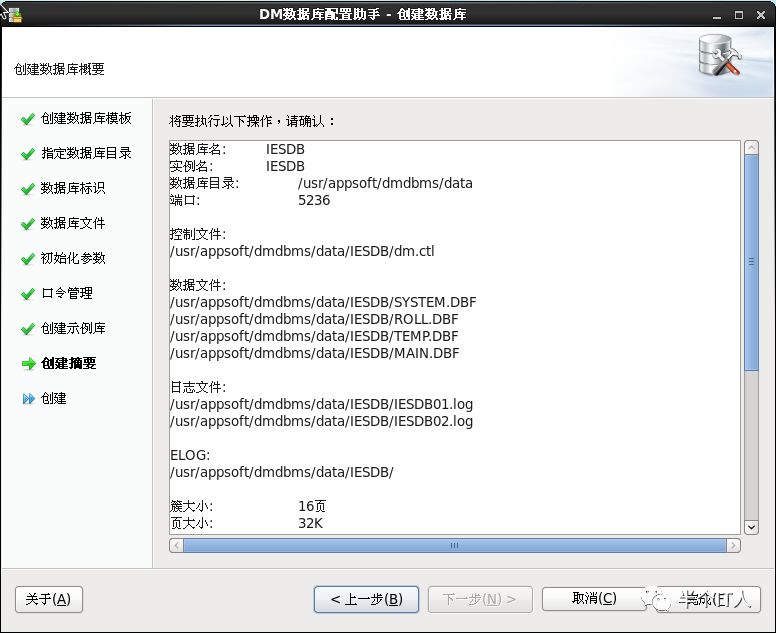Select the 数据库文件 step
The width and height of the screenshot is (776, 633).
(73, 223)
